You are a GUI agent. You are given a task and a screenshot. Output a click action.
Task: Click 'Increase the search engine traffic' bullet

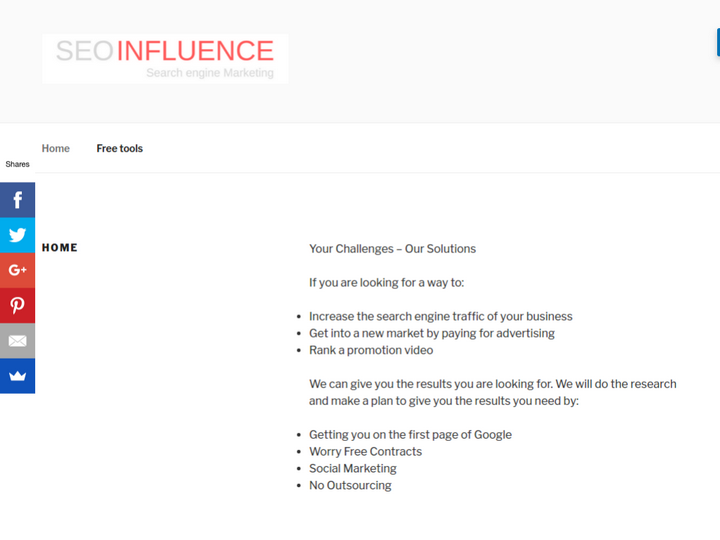[440, 317]
